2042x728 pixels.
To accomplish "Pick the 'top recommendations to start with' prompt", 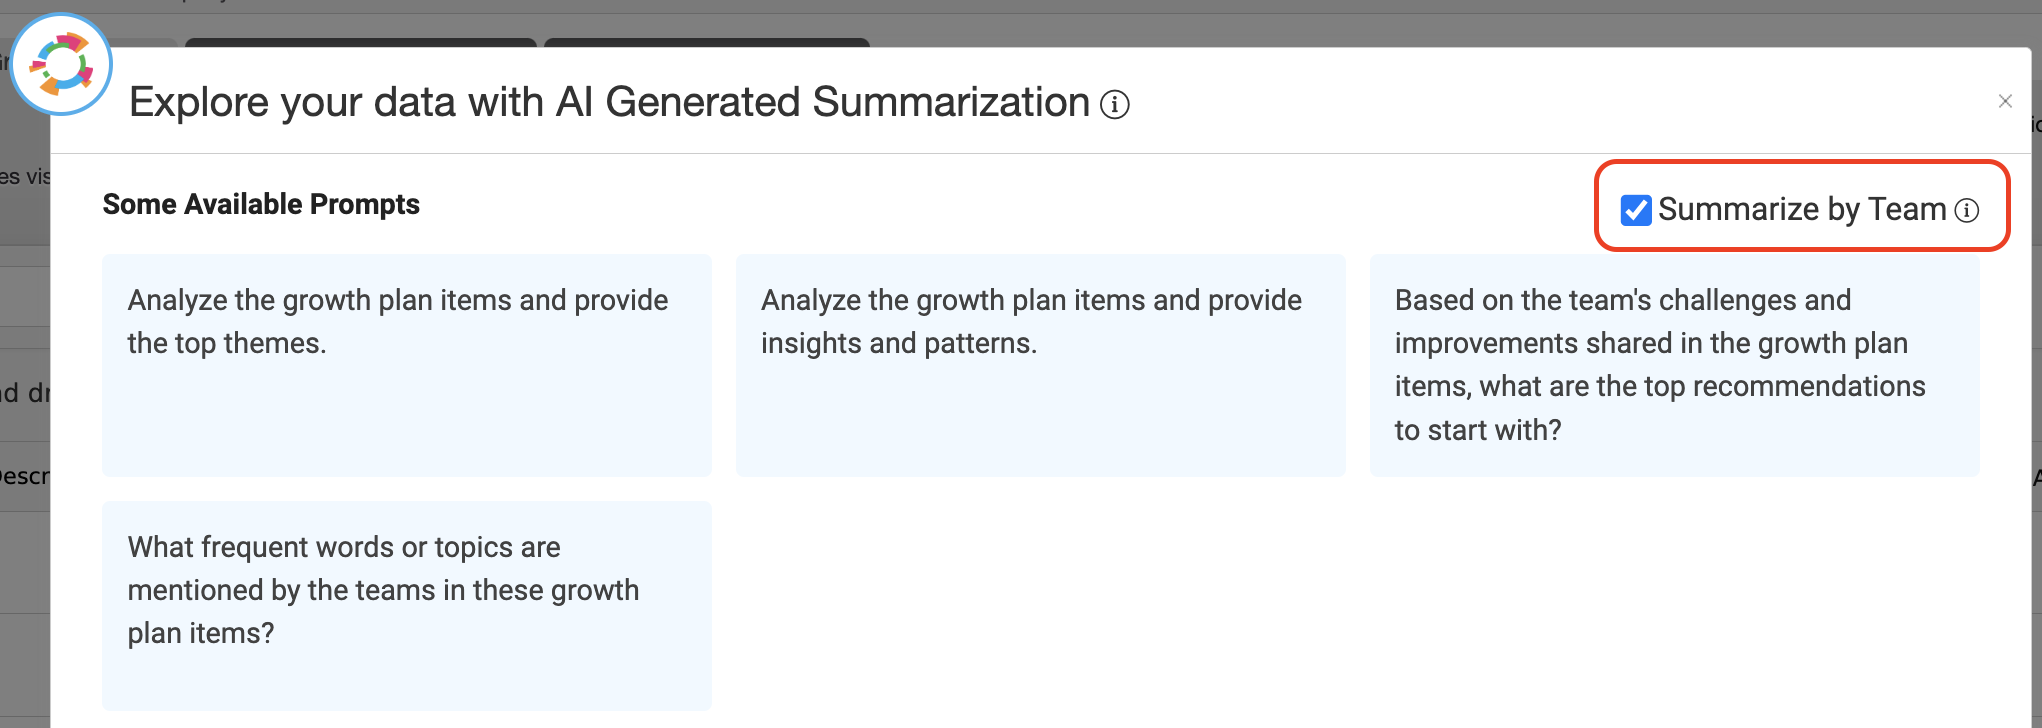I will [1674, 365].
